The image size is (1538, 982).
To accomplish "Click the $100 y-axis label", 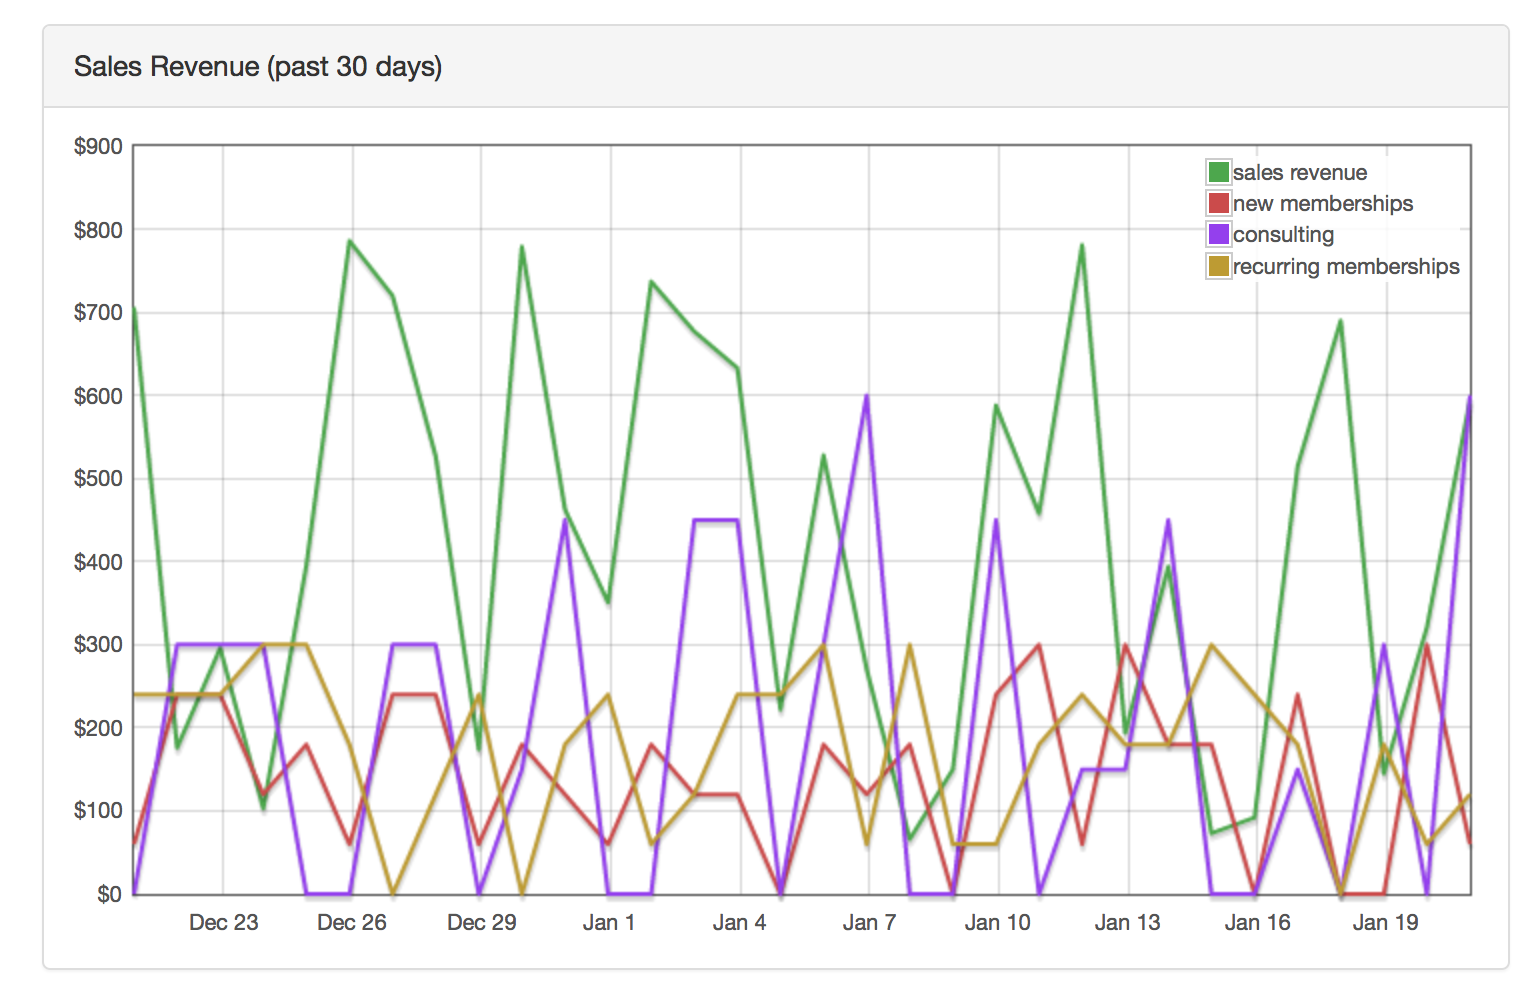I will pyautogui.click(x=98, y=810).
